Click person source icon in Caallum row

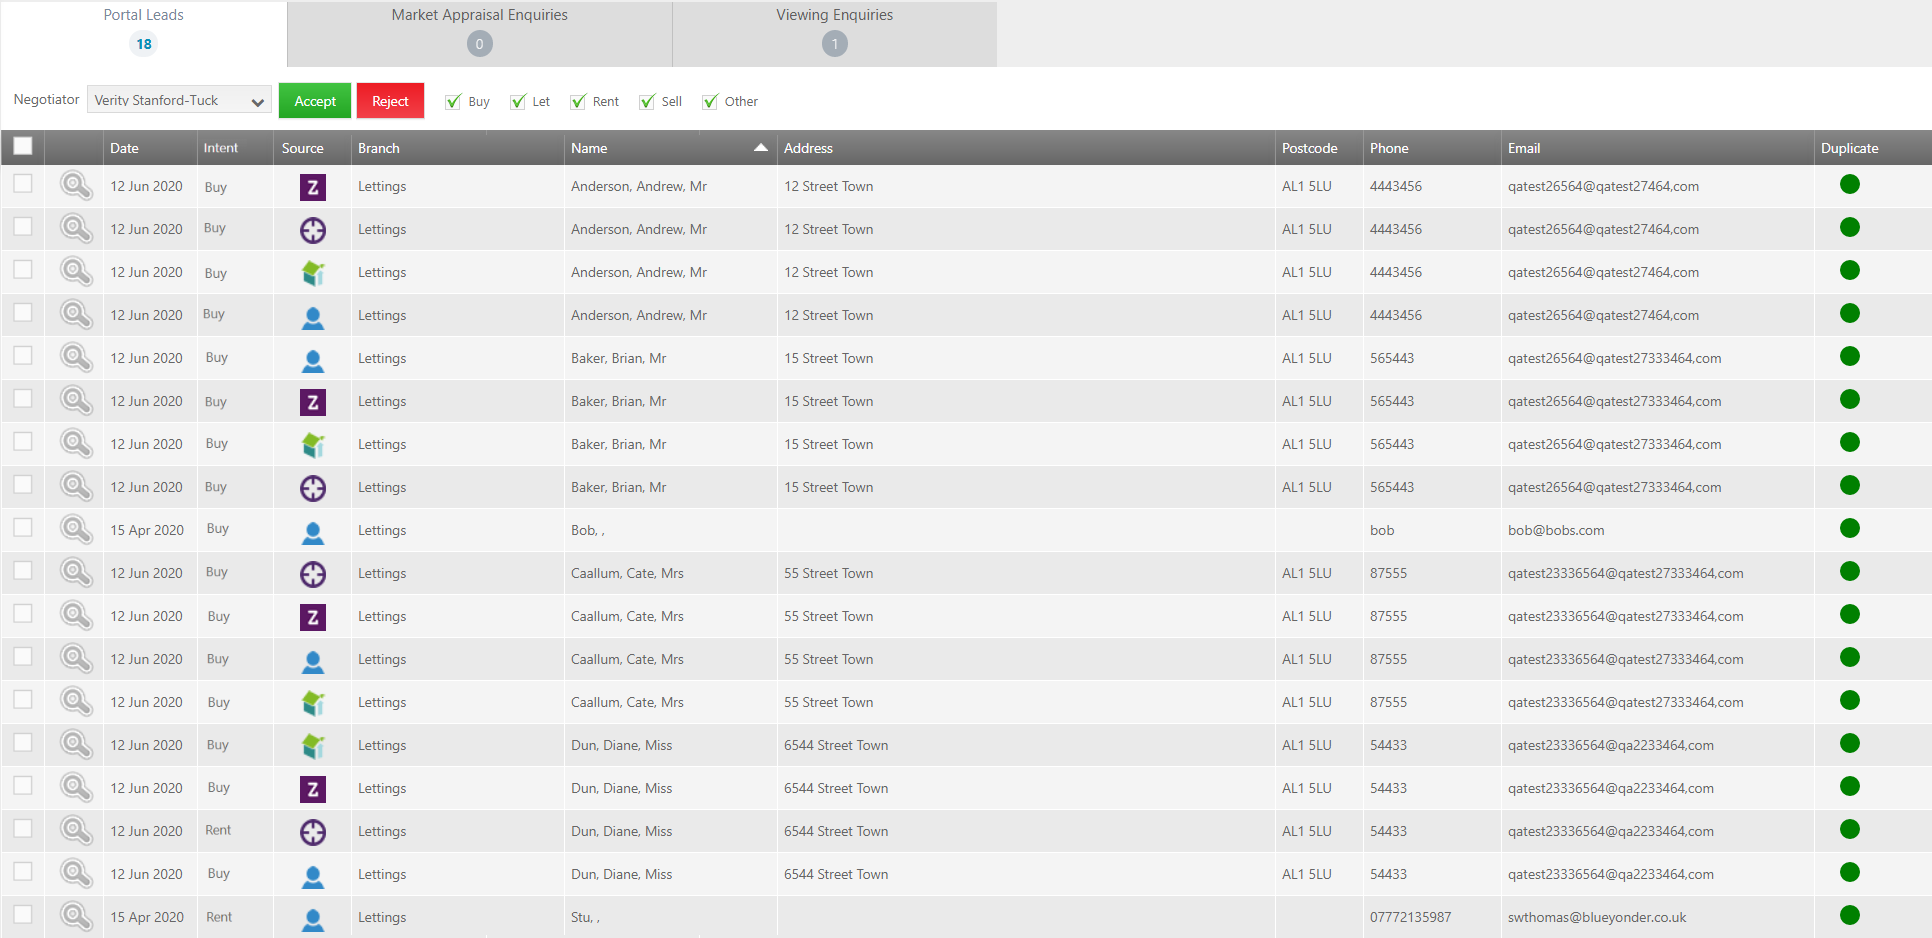tap(313, 660)
